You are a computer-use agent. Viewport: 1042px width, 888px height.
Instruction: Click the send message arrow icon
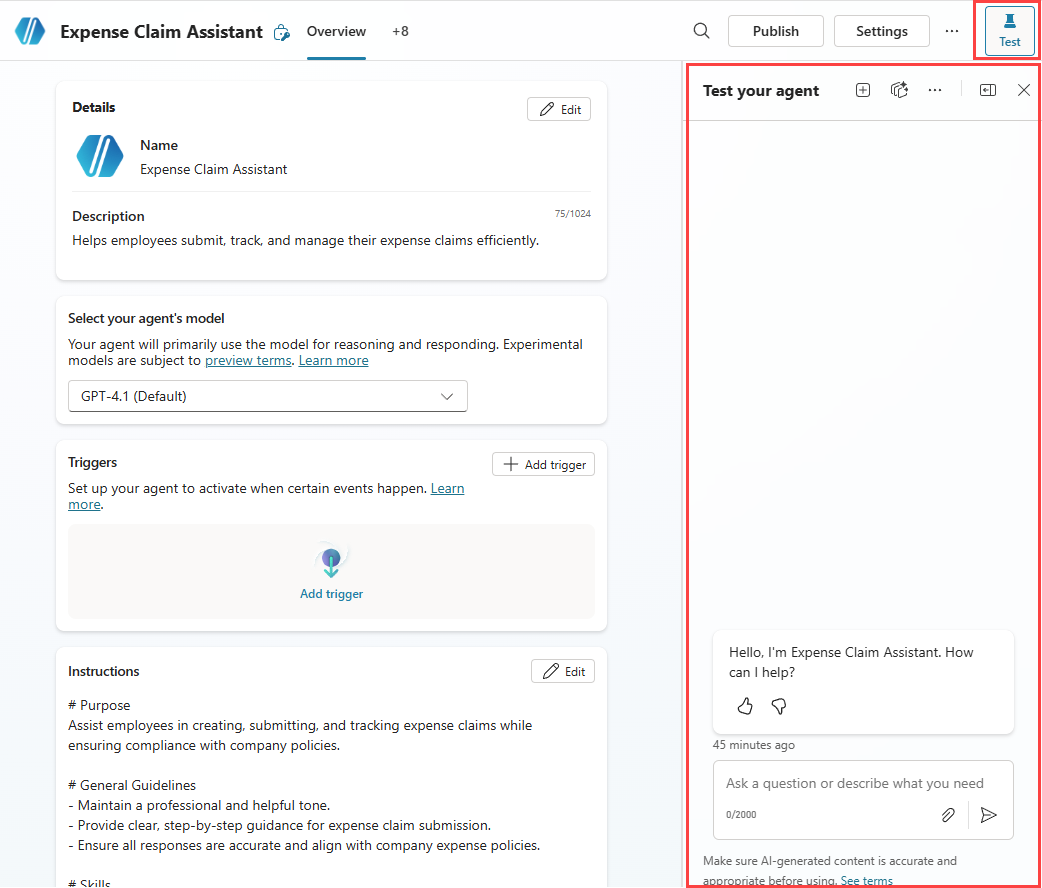point(989,815)
